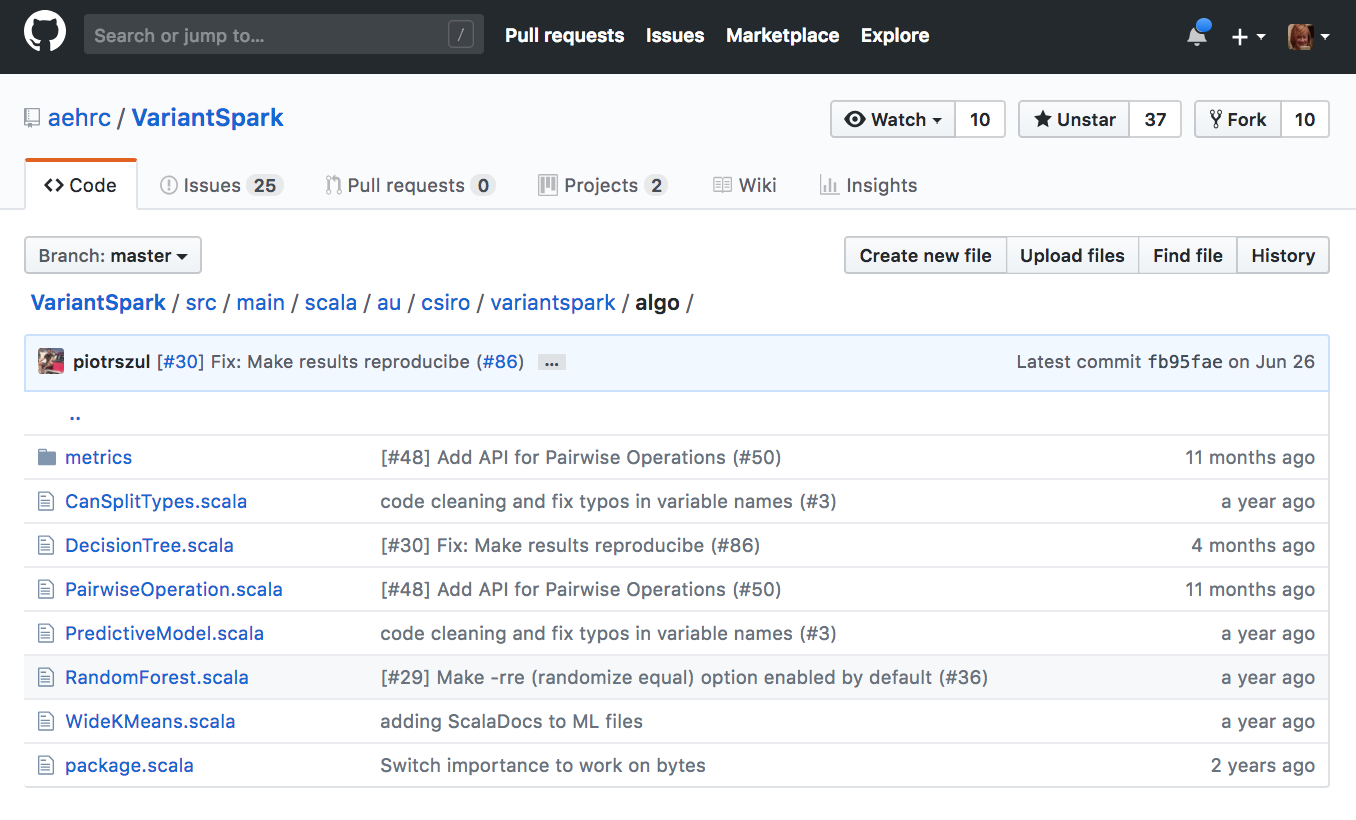Go to Pull requests in top navigation
The height and width of the screenshot is (820, 1356).
pos(564,35)
